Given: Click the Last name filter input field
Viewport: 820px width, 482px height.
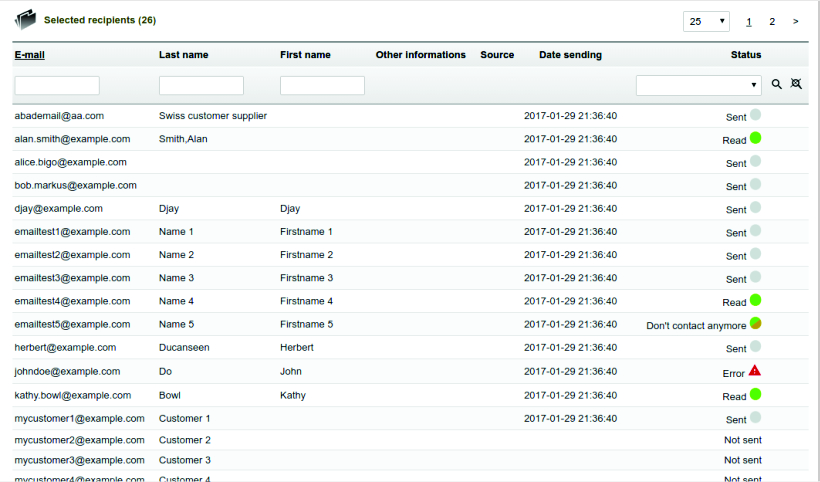Looking at the screenshot, I should [201, 86].
